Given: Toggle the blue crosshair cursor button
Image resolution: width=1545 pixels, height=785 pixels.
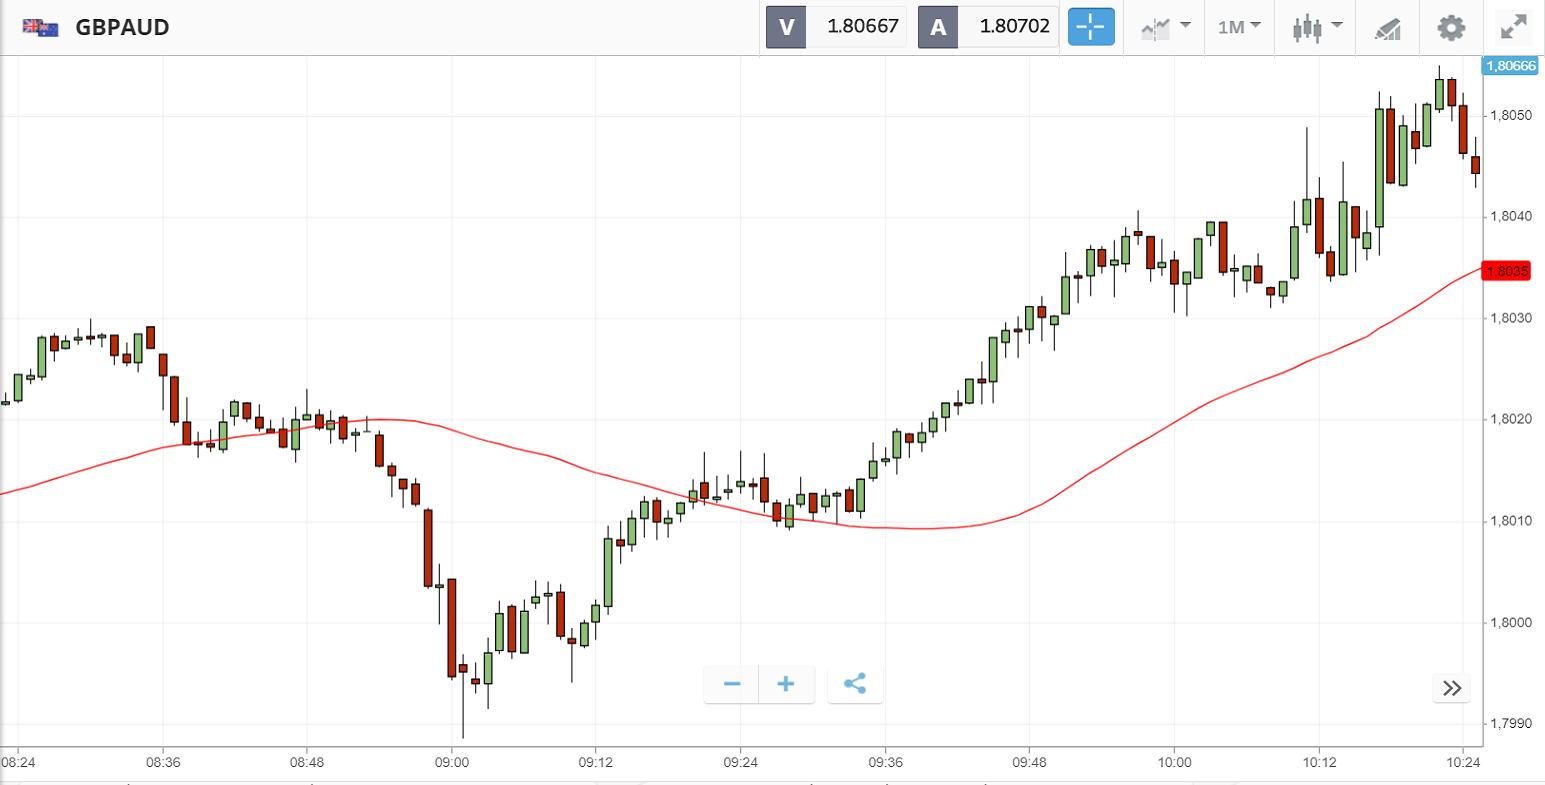Looking at the screenshot, I should tap(1091, 27).
